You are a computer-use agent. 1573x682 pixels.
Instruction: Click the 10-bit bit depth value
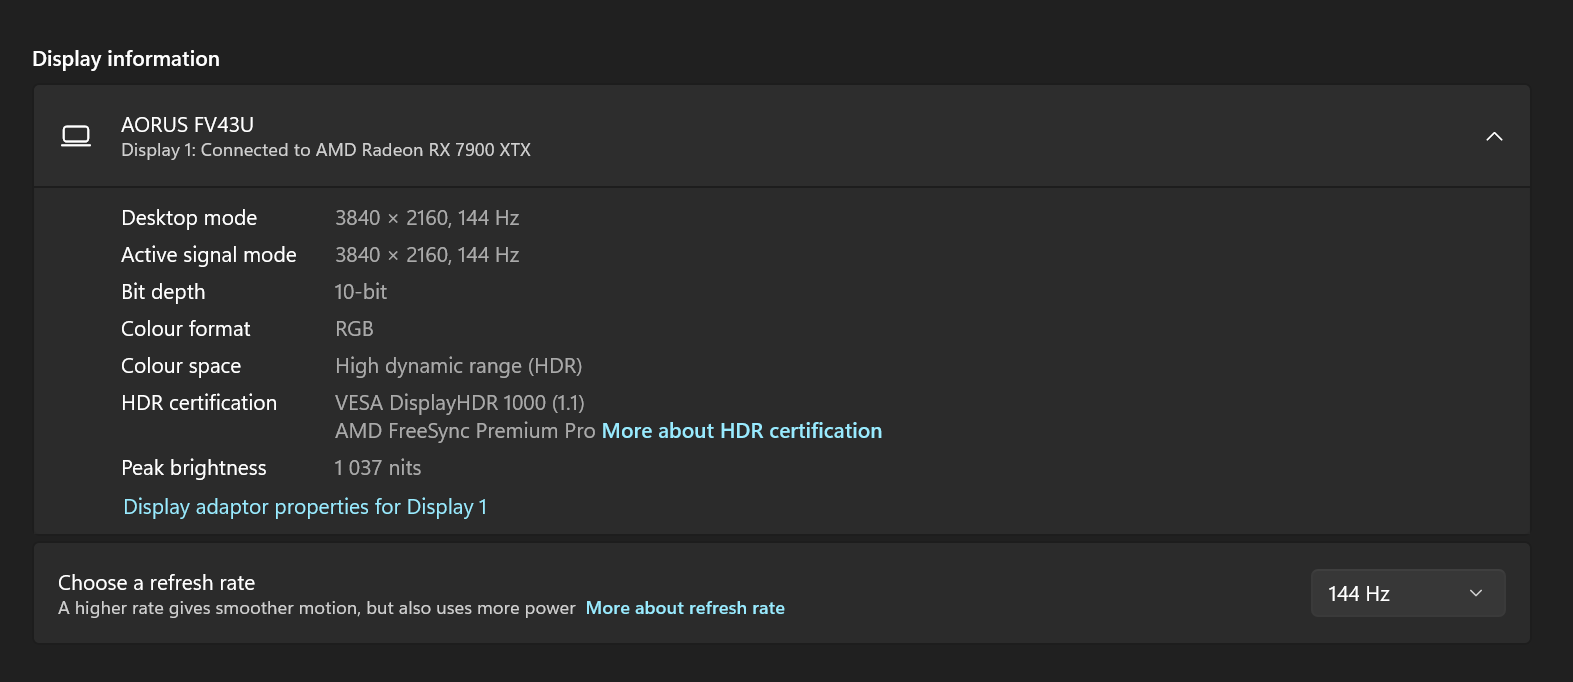click(360, 292)
